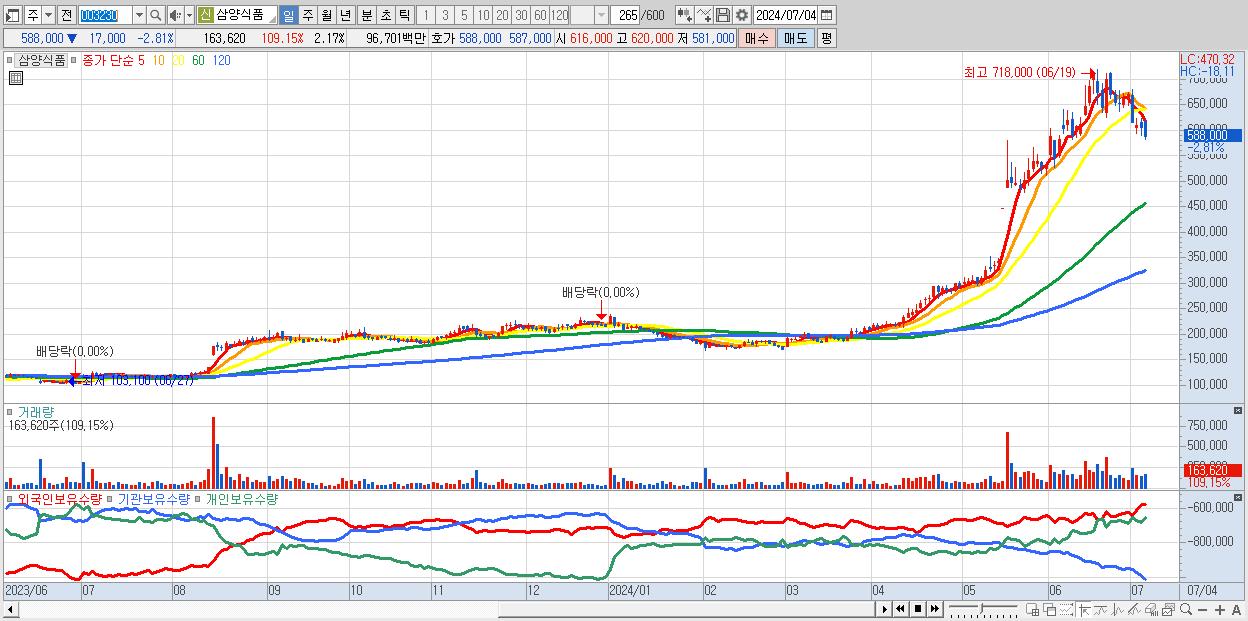Select the 1 interval button
This screenshot has height=621, width=1248.
(x=425, y=15)
